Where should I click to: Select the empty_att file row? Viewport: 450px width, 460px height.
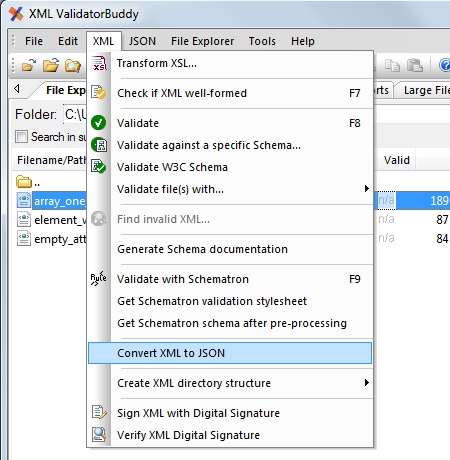pos(60,239)
